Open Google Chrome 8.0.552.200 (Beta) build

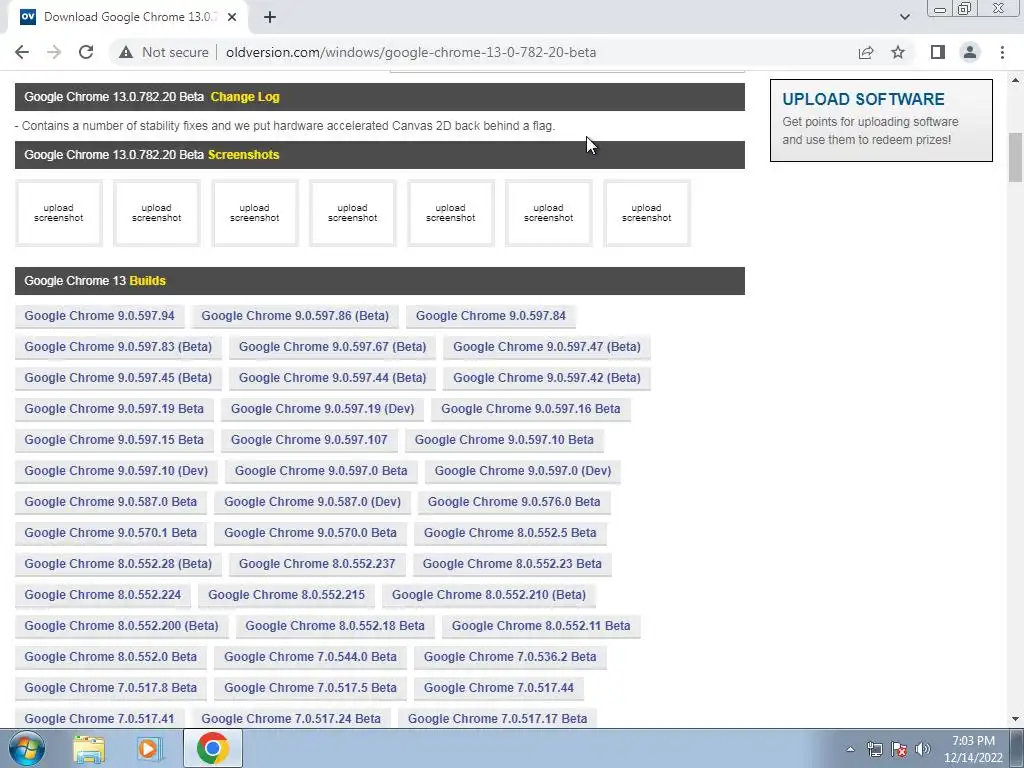coord(121,626)
